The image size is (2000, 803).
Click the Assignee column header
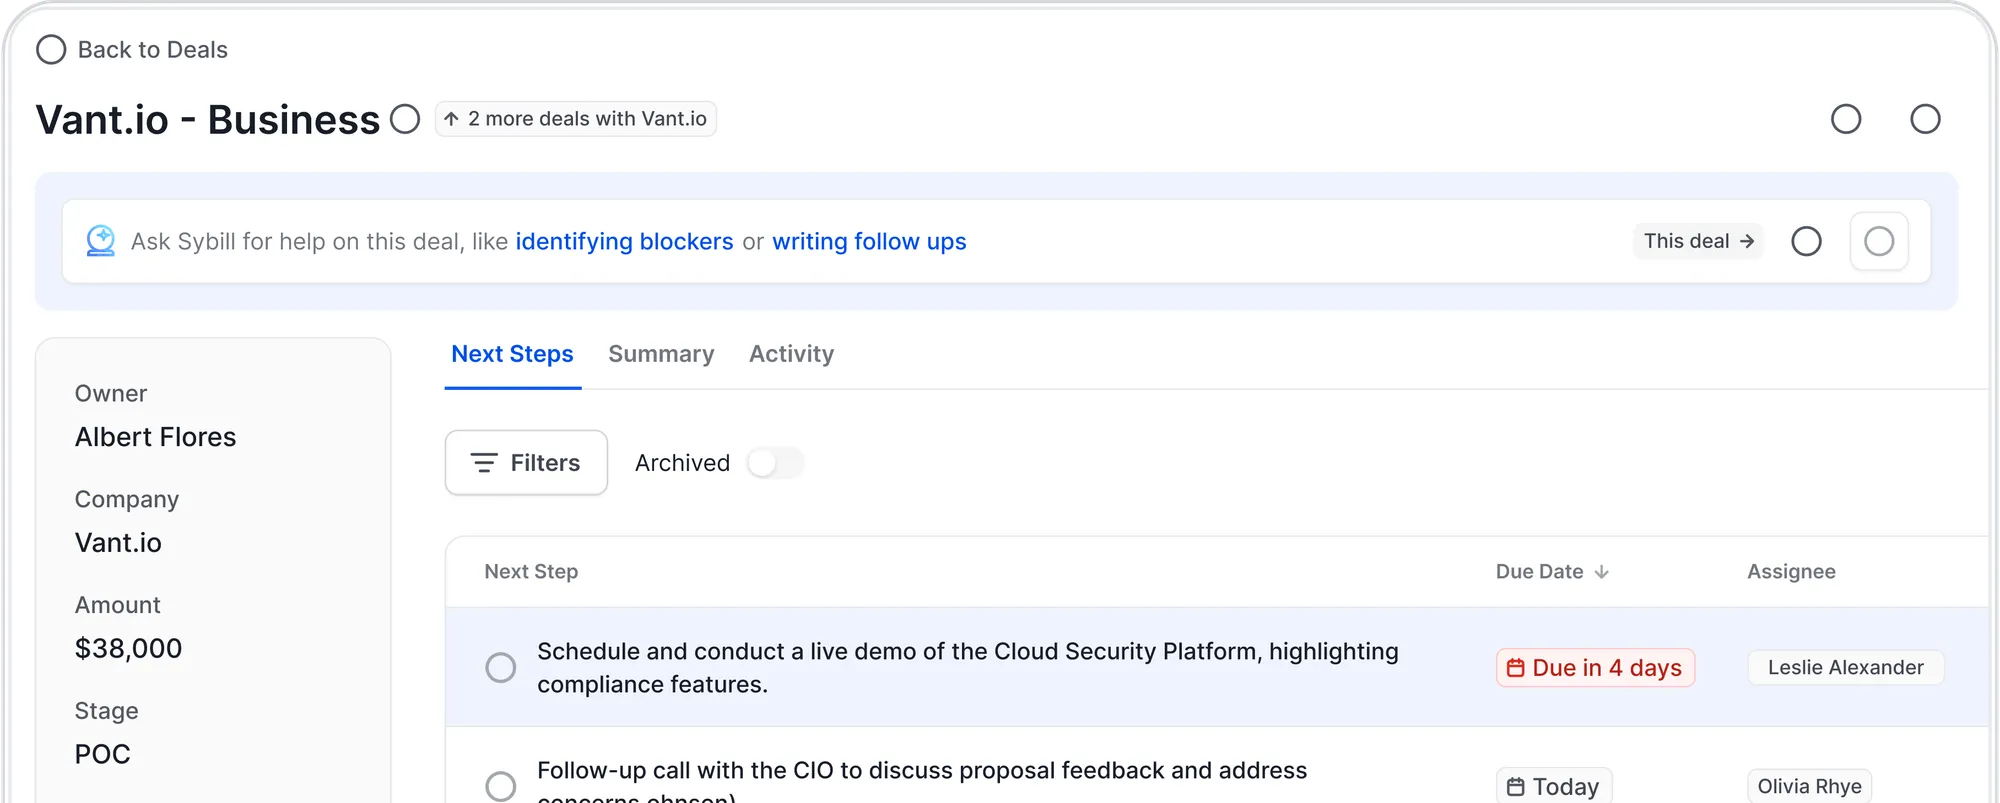tap(1791, 572)
